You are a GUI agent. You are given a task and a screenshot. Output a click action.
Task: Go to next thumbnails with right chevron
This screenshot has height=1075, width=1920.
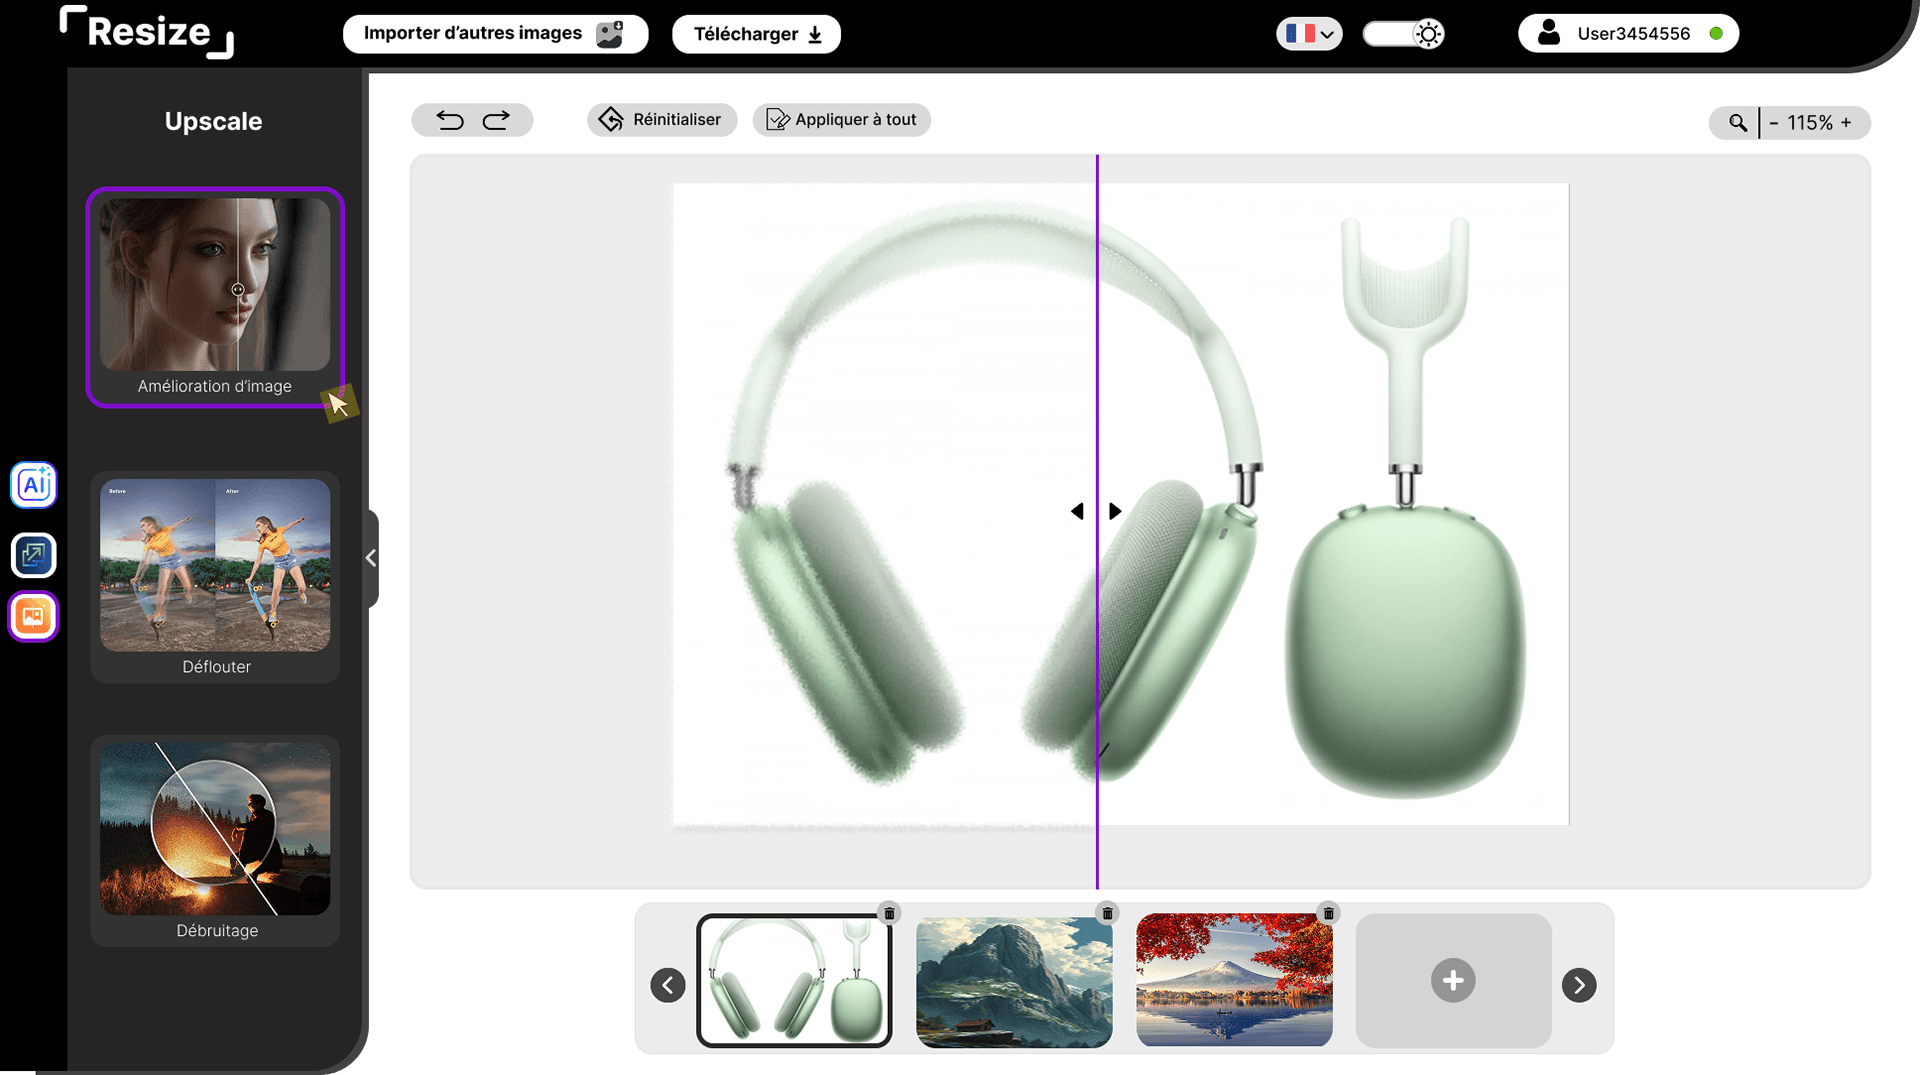pos(1579,985)
